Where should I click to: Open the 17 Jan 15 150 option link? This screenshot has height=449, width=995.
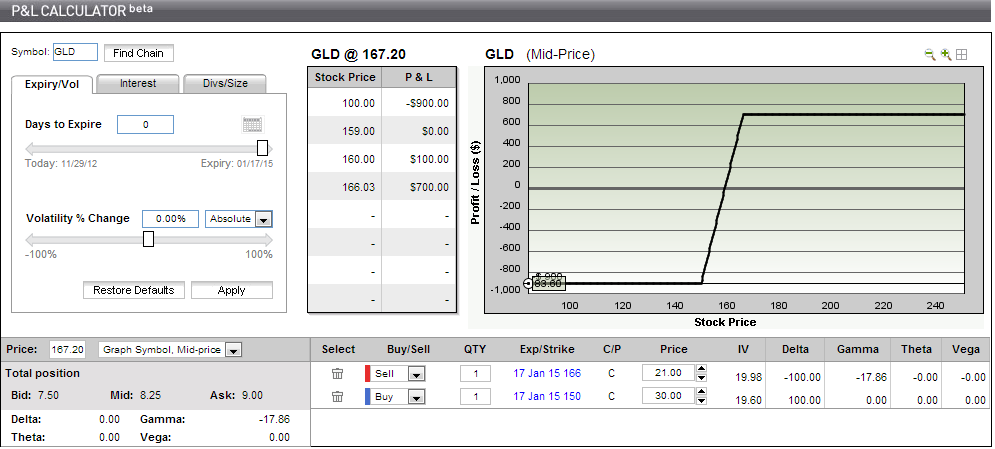coord(547,396)
